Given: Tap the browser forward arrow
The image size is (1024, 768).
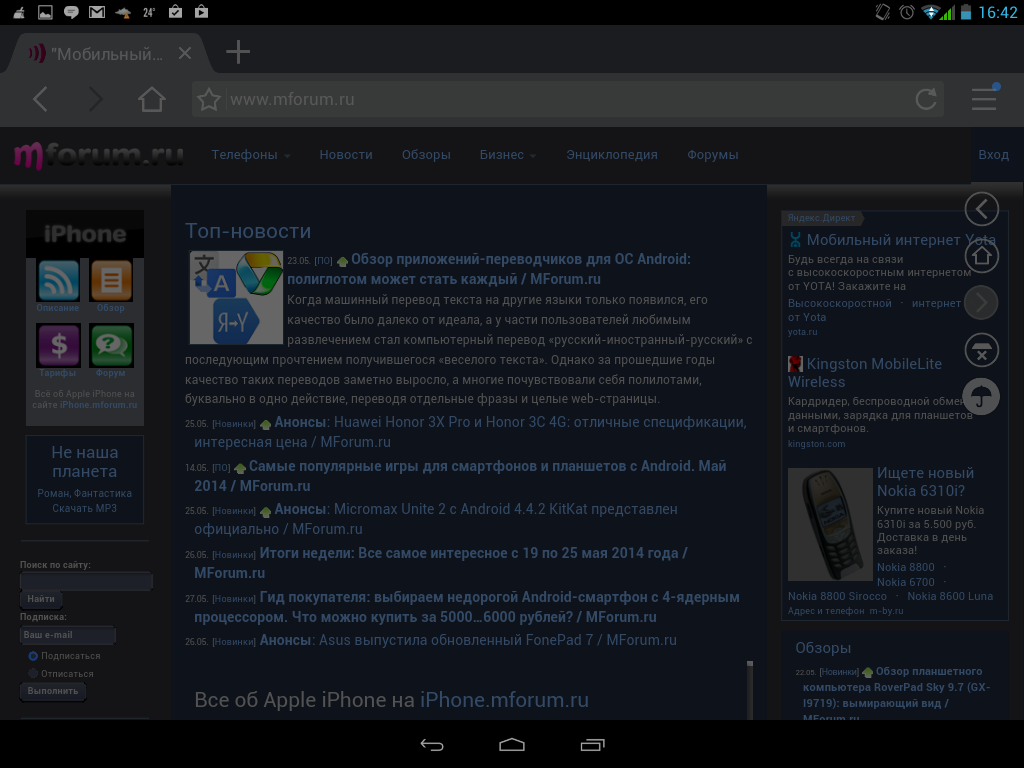Looking at the screenshot, I should pos(95,99).
